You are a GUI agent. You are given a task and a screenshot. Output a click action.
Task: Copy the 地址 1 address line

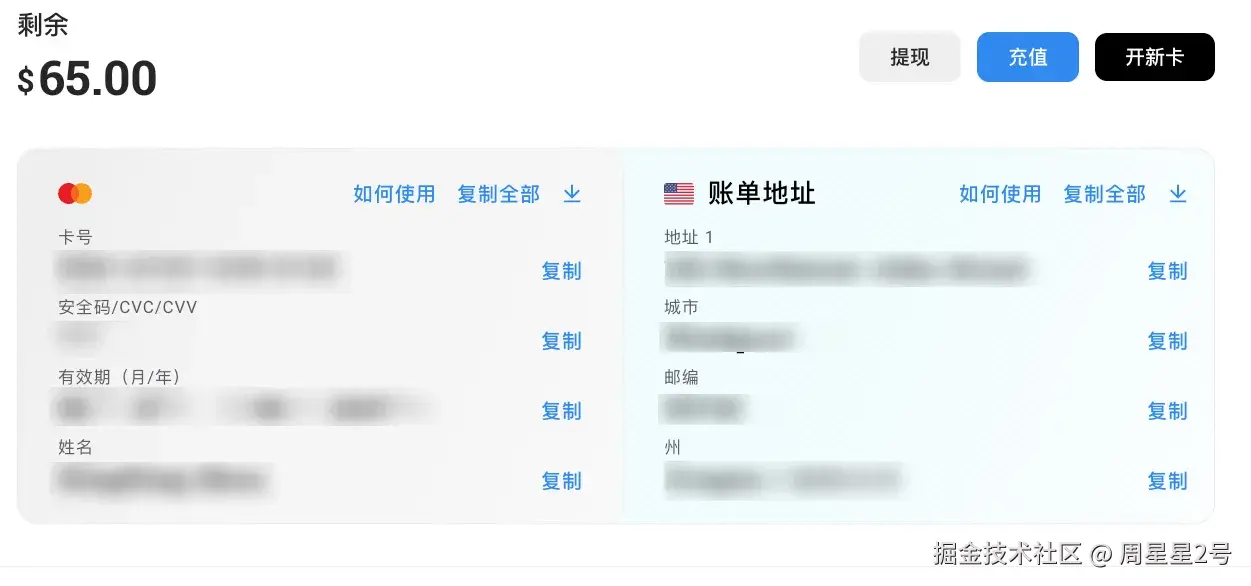[x=1167, y=271]
